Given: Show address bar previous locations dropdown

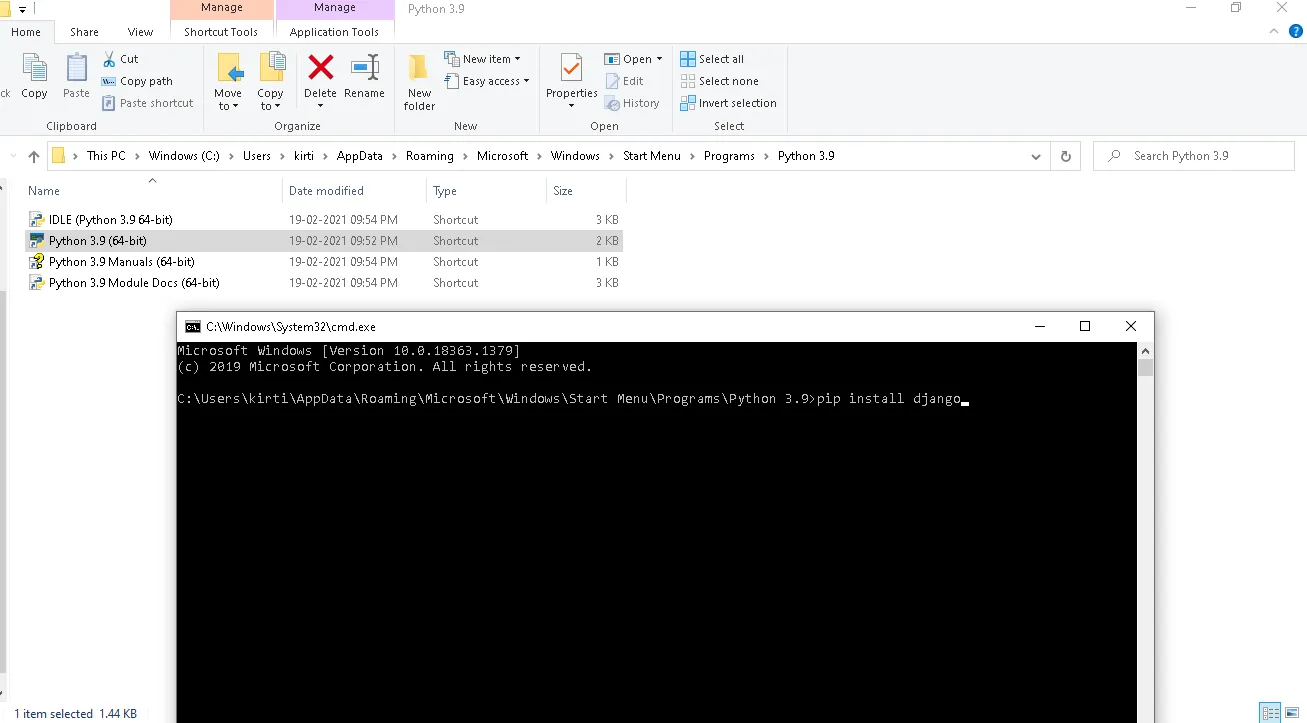Looking at the screenshot, I should click(1036, 156).
